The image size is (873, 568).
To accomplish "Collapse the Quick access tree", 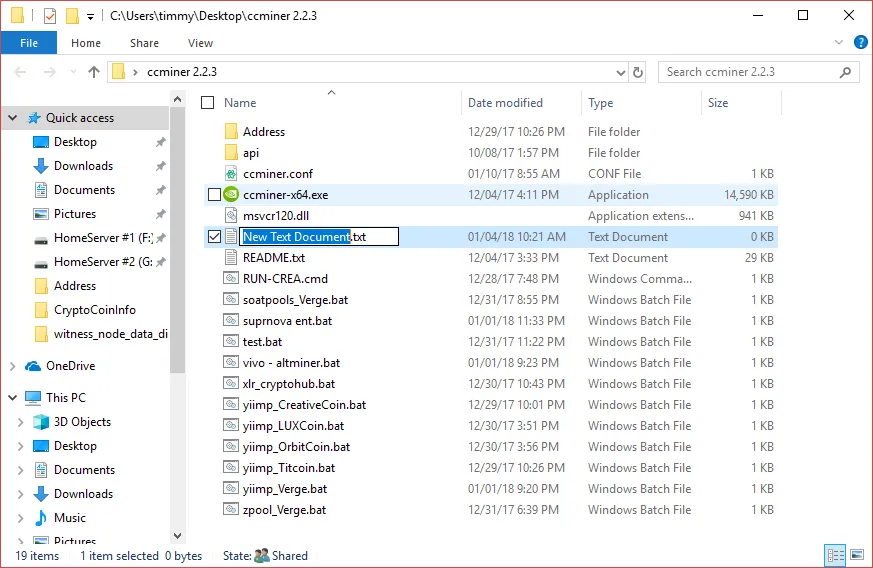I will coord(12,118).
